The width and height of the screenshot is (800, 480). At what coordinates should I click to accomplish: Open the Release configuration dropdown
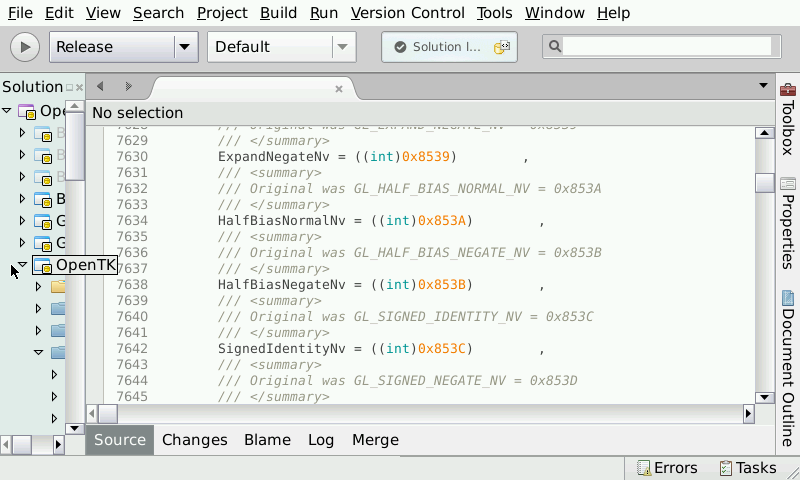pyautogui.click(x=185, y=47)
